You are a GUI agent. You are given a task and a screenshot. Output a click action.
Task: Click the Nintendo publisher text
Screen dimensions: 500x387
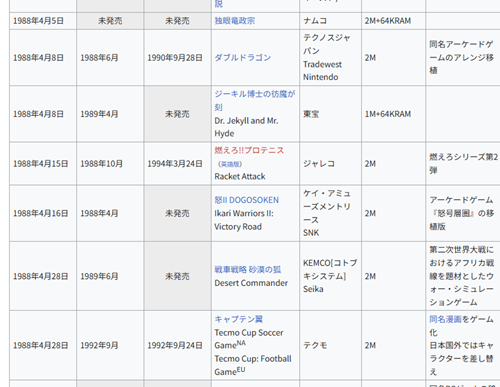coord(320,77)
